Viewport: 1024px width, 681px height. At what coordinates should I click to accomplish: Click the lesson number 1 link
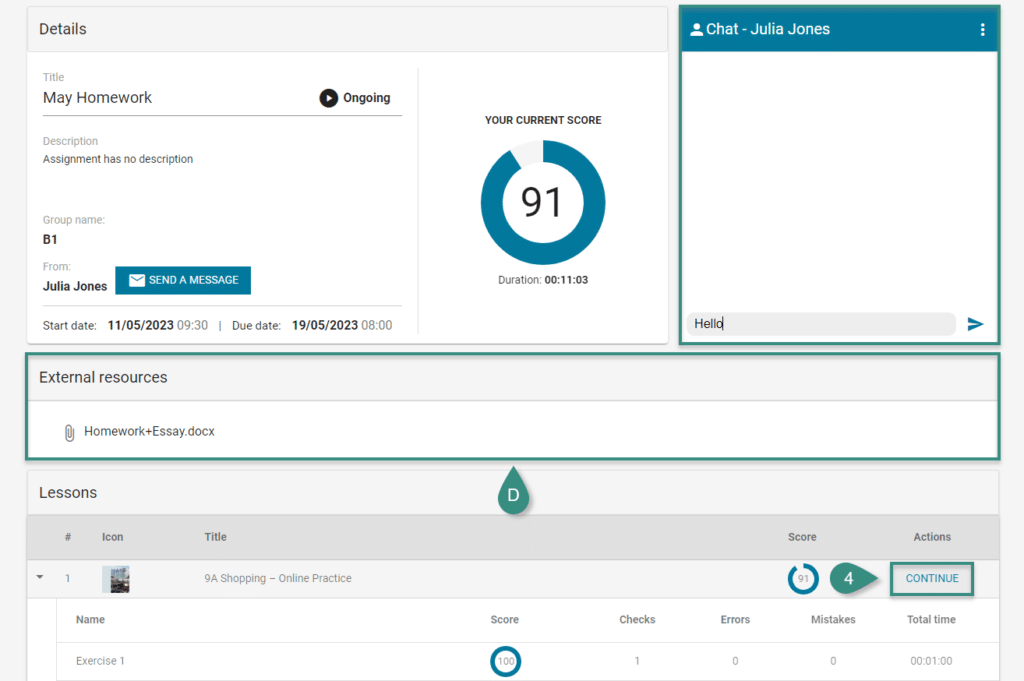(68, 579)
